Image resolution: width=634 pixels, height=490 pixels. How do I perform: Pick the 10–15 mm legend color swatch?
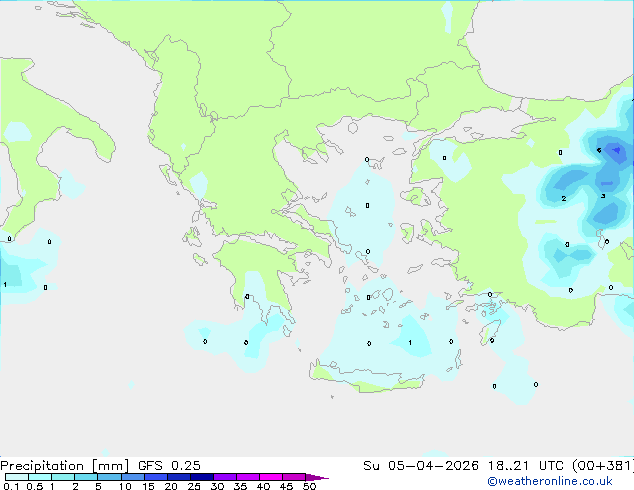click(132, 477)
